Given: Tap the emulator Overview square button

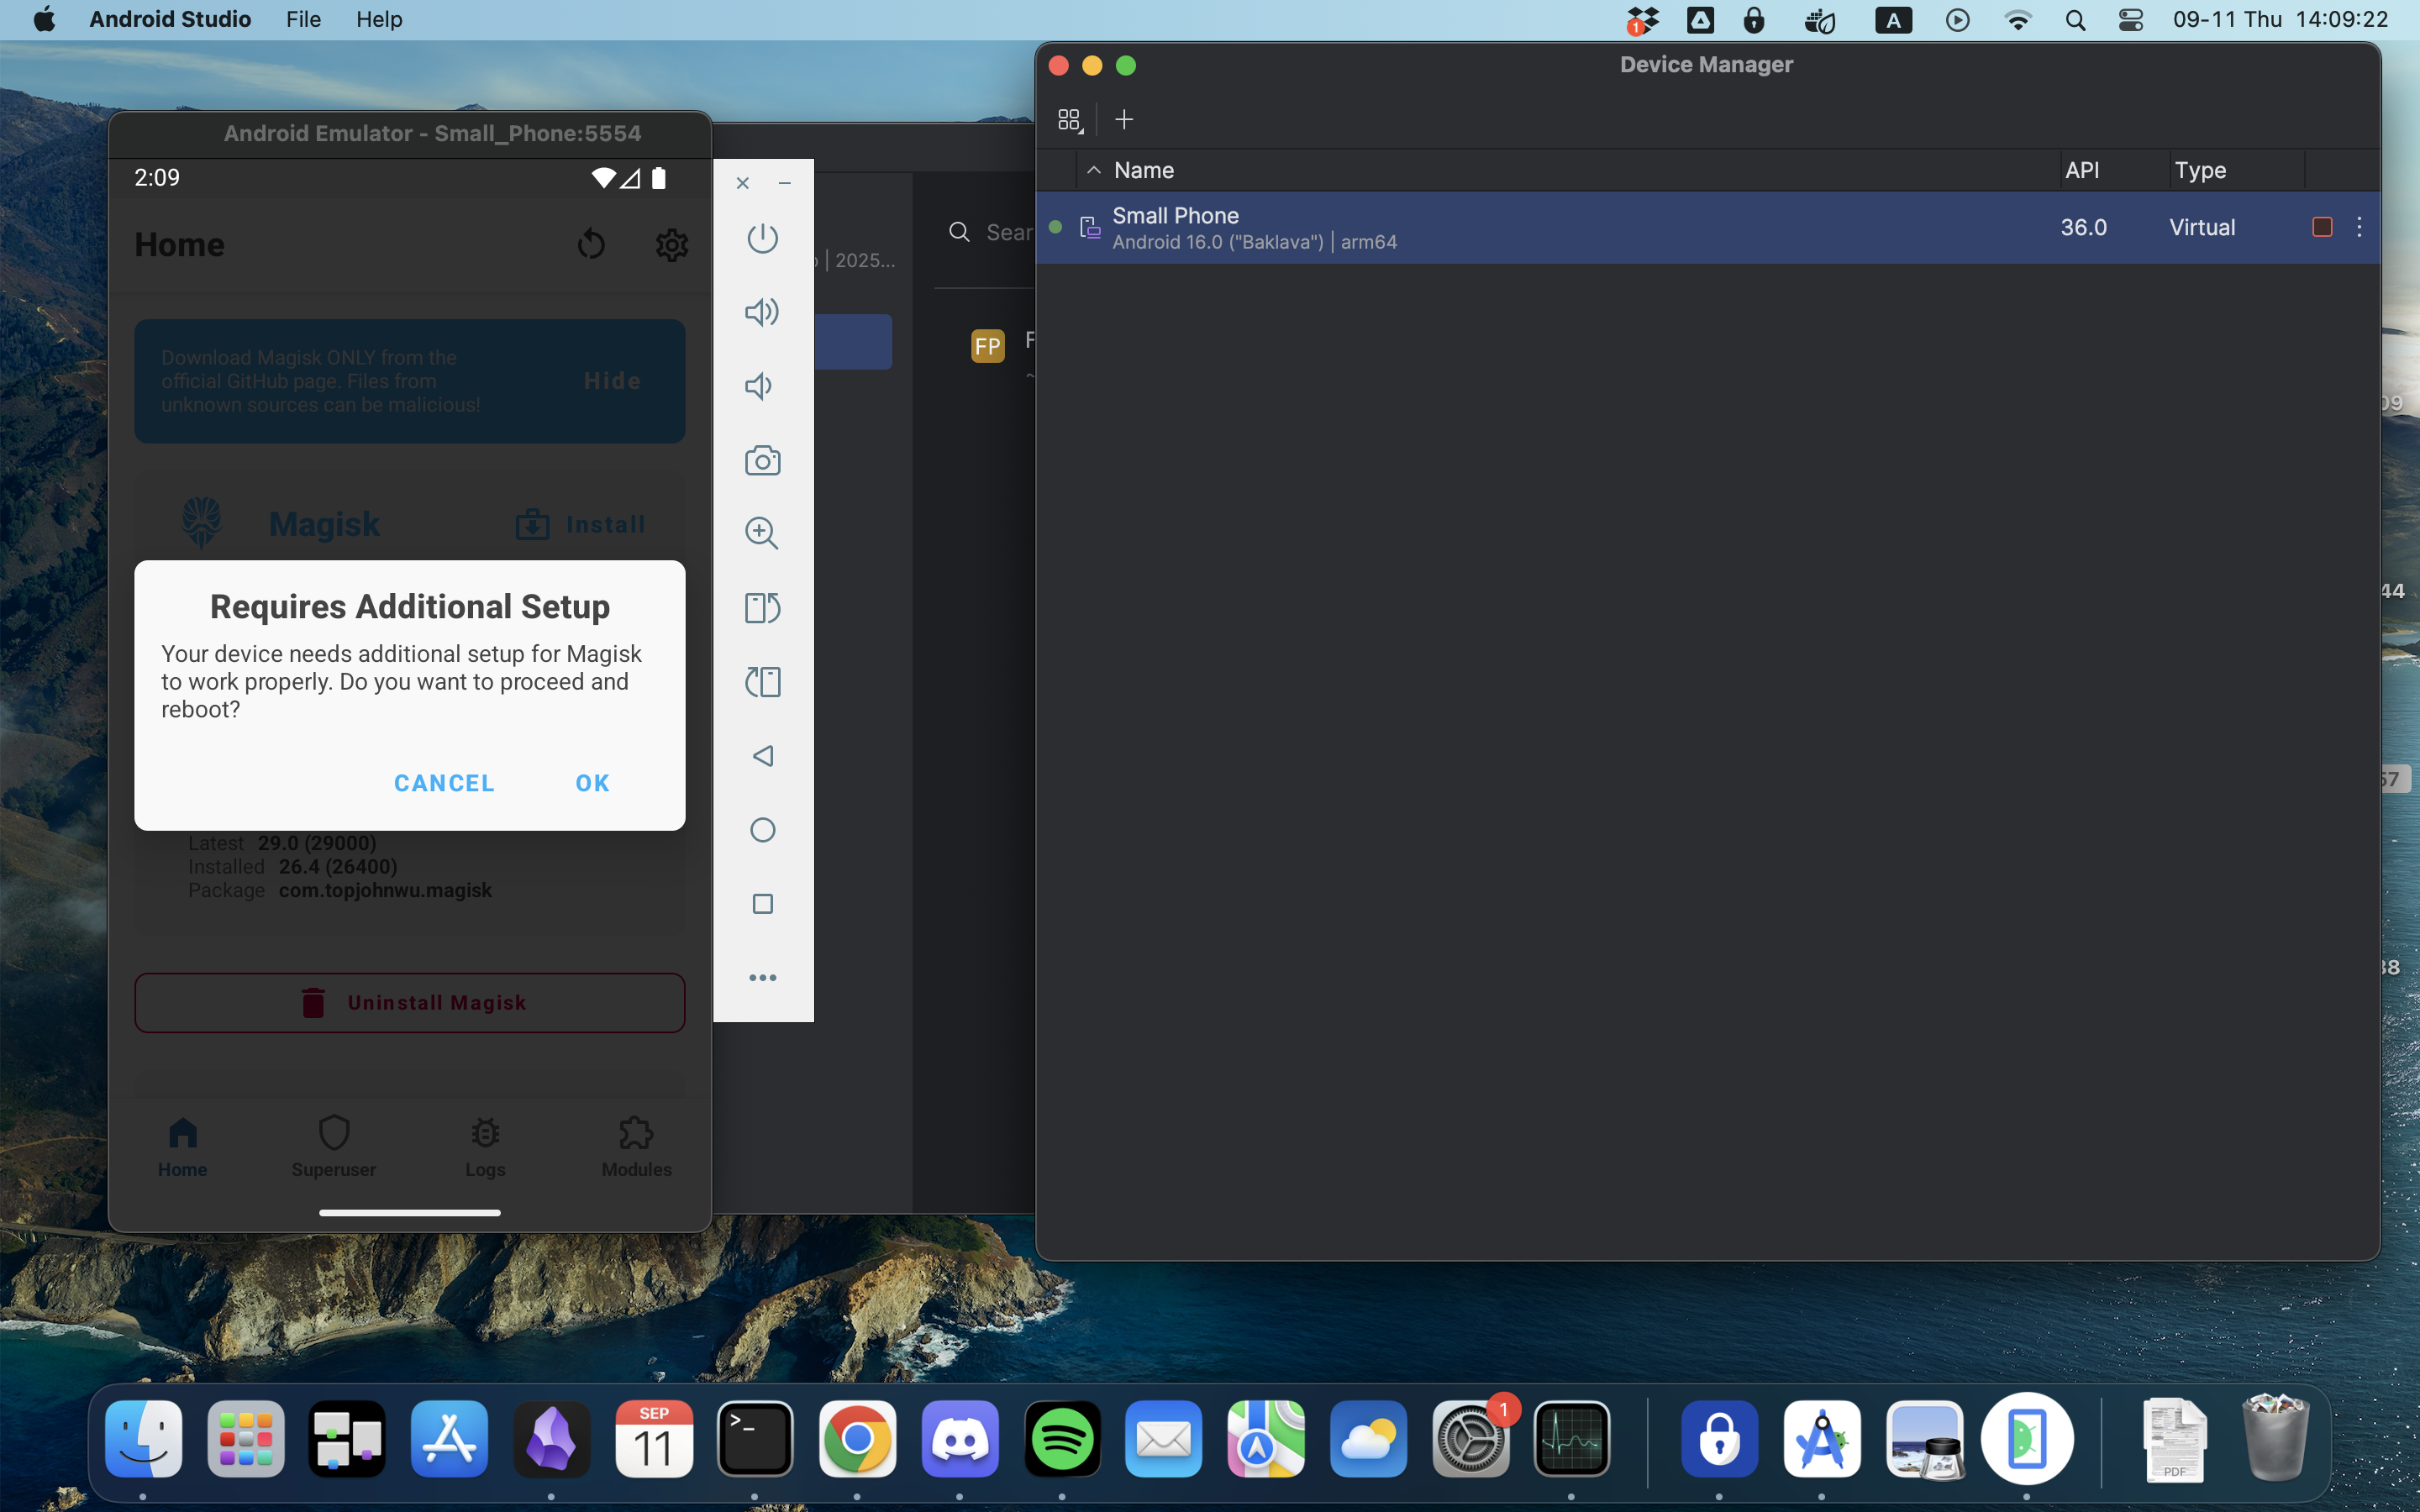Looking at the screenshot, I should (762, 904).
